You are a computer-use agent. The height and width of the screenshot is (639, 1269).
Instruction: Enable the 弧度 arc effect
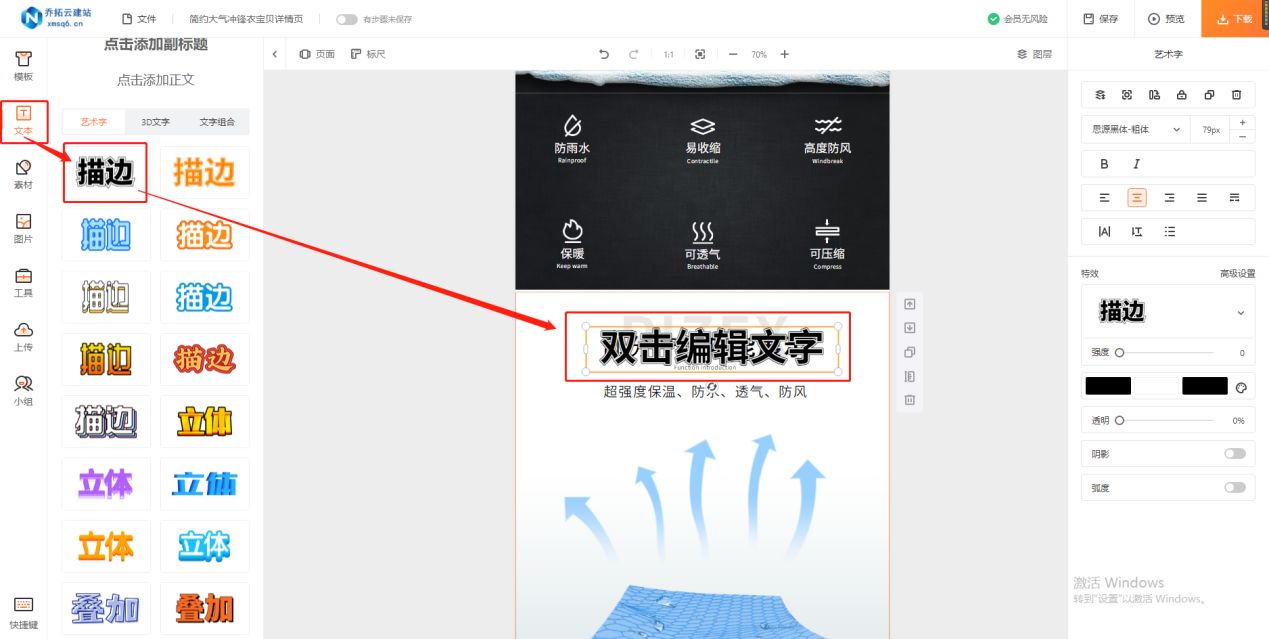(1237, 487)
